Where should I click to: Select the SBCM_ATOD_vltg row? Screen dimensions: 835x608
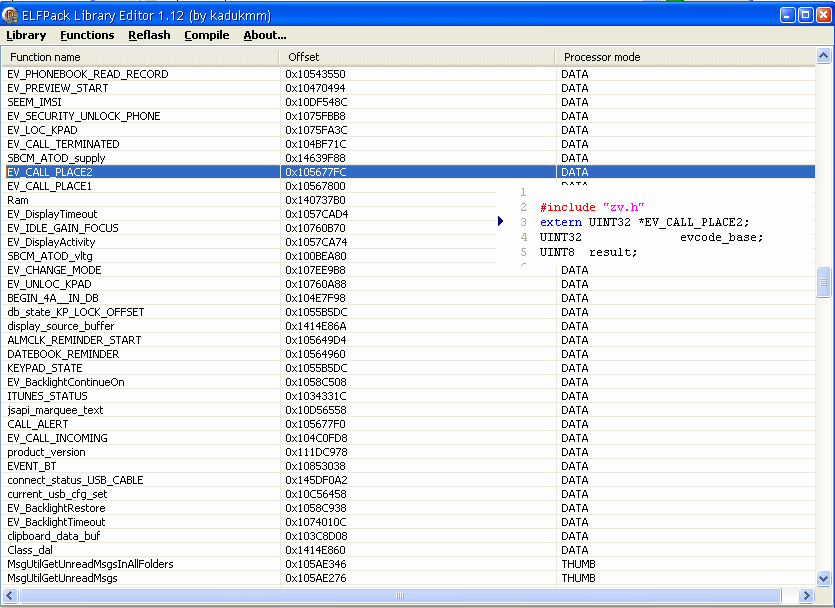coord(408,256)
